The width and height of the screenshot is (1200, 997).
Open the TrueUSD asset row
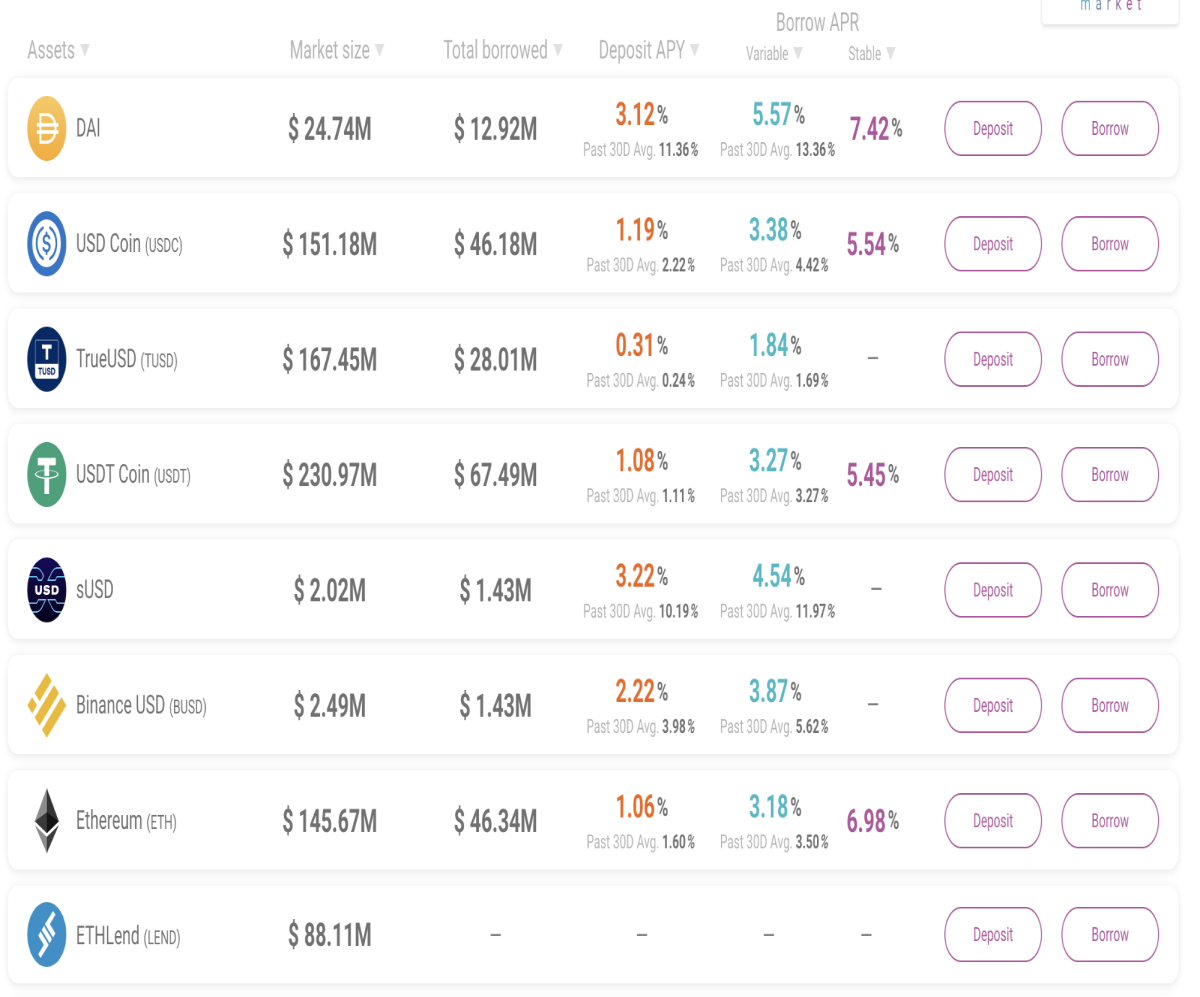click(593, 359)
